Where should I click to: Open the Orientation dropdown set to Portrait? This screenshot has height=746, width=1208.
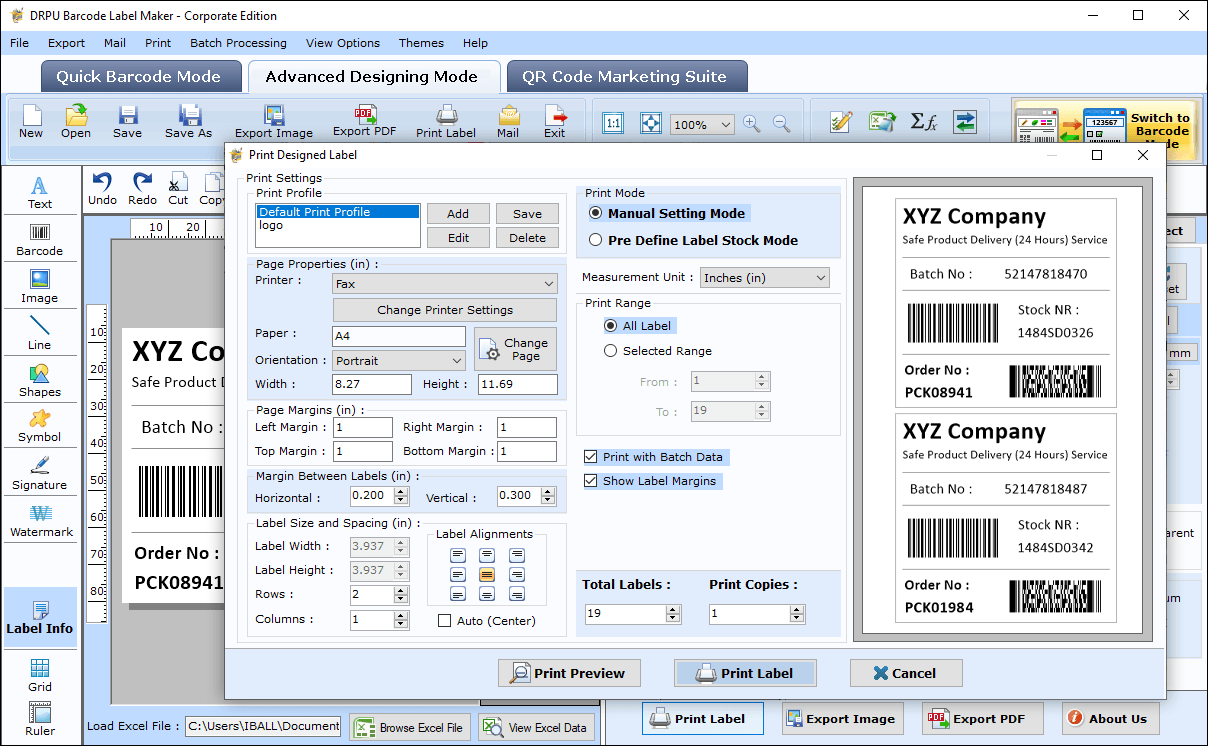tap(399, 360)
